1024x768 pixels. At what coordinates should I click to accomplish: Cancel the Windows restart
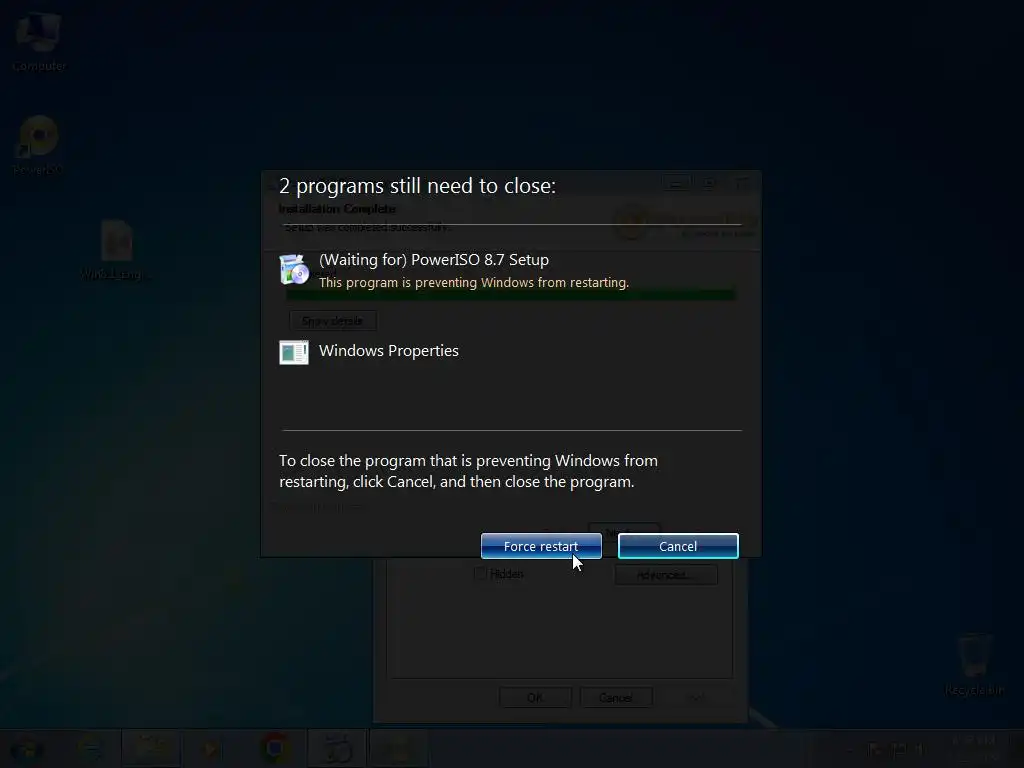click(678, 546)
